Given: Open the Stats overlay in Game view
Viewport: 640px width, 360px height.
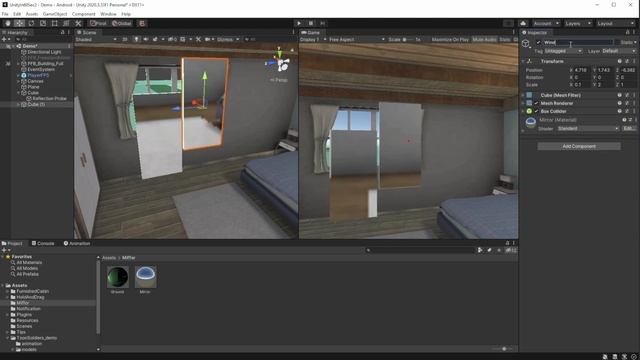Looking at the screenshot, I should pos(505,40).
